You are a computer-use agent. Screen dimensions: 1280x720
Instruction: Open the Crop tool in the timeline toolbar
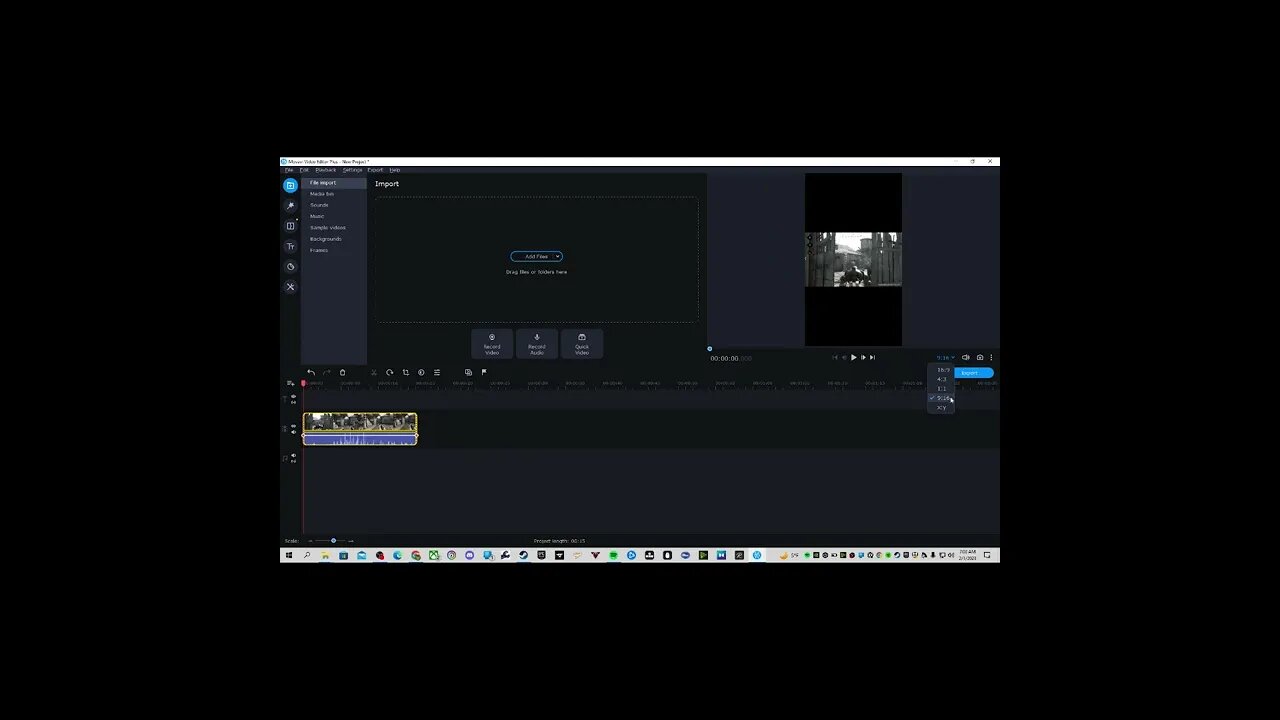coord(406,372)
